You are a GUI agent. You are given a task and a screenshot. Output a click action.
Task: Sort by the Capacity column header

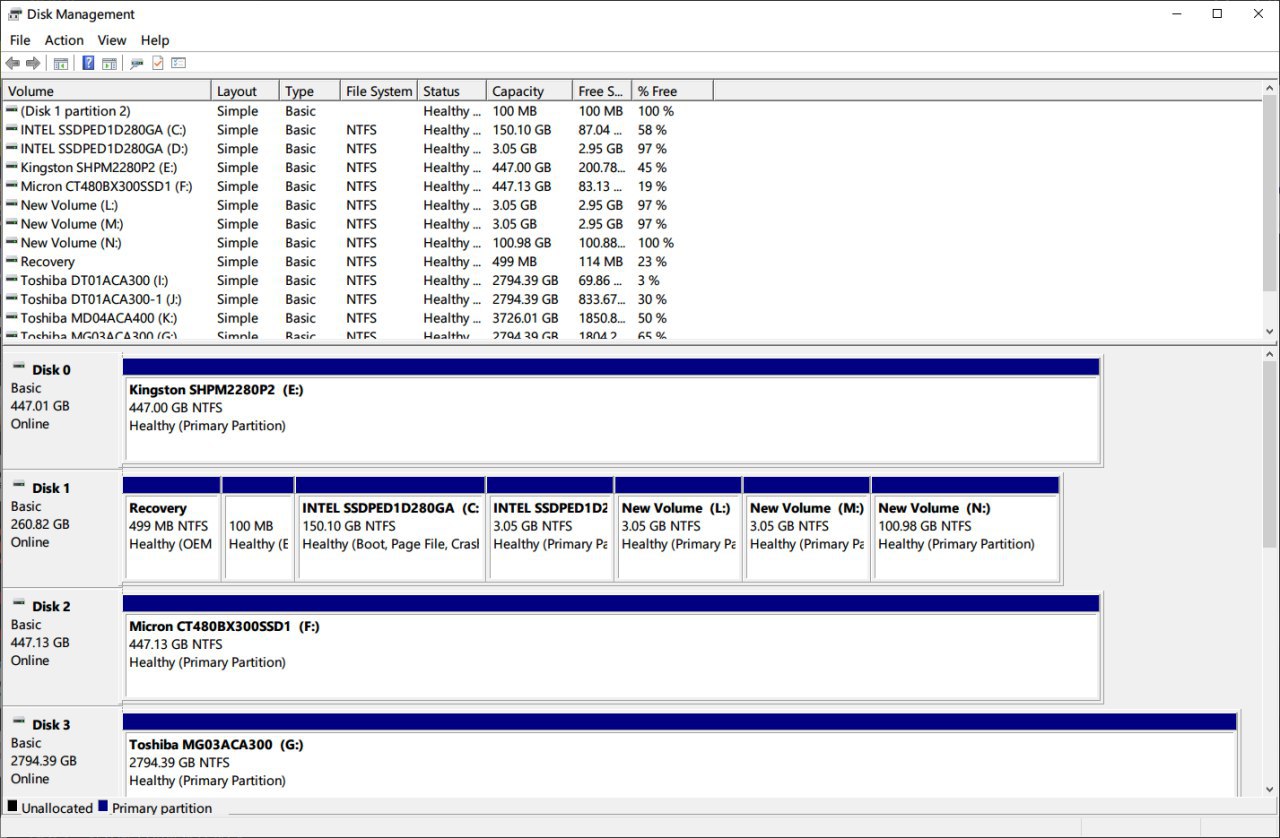pyautogui.click(x=530, y=91)
